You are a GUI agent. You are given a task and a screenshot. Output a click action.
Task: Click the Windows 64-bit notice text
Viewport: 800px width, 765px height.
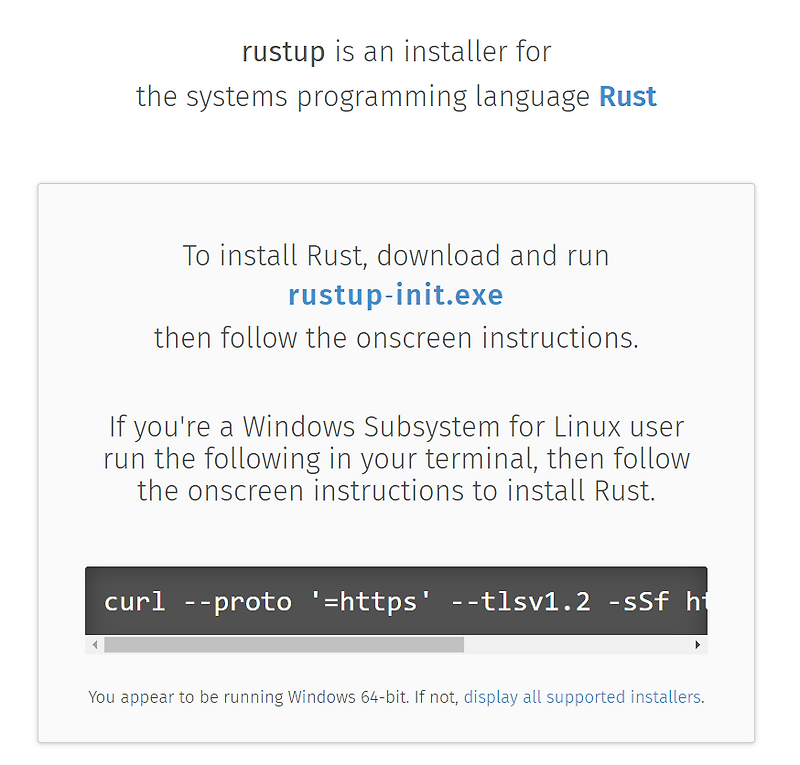click(x=250, y=697)
